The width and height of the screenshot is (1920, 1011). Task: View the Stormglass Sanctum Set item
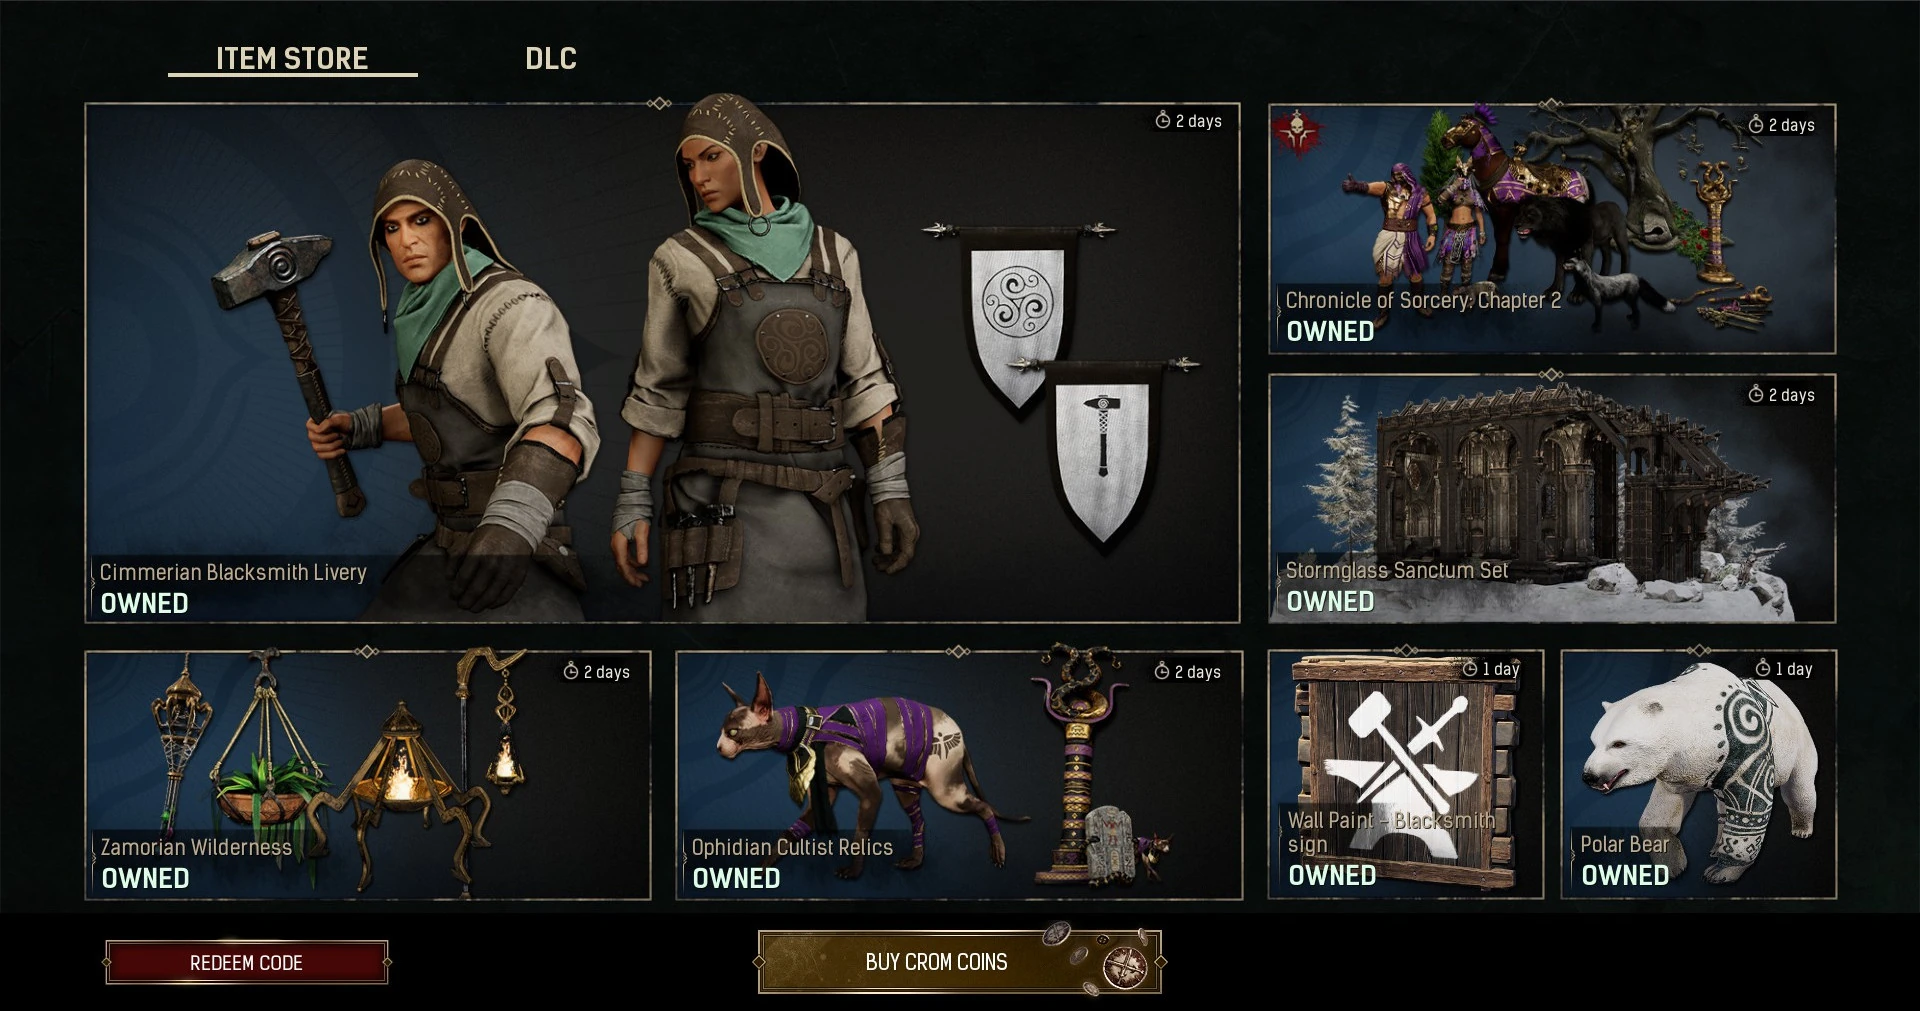click(x=1552, y=499)
